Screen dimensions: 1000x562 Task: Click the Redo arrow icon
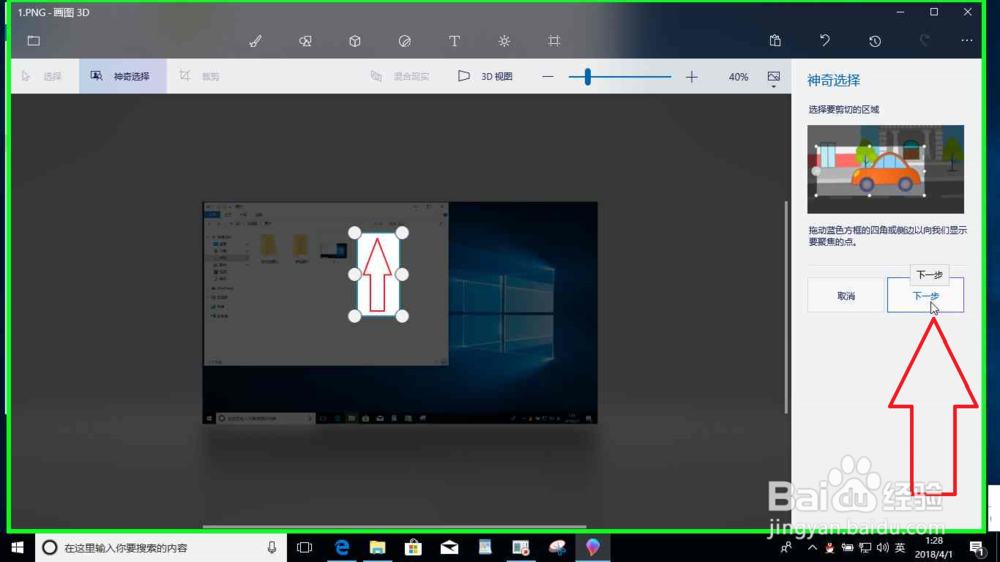[925, 41]
